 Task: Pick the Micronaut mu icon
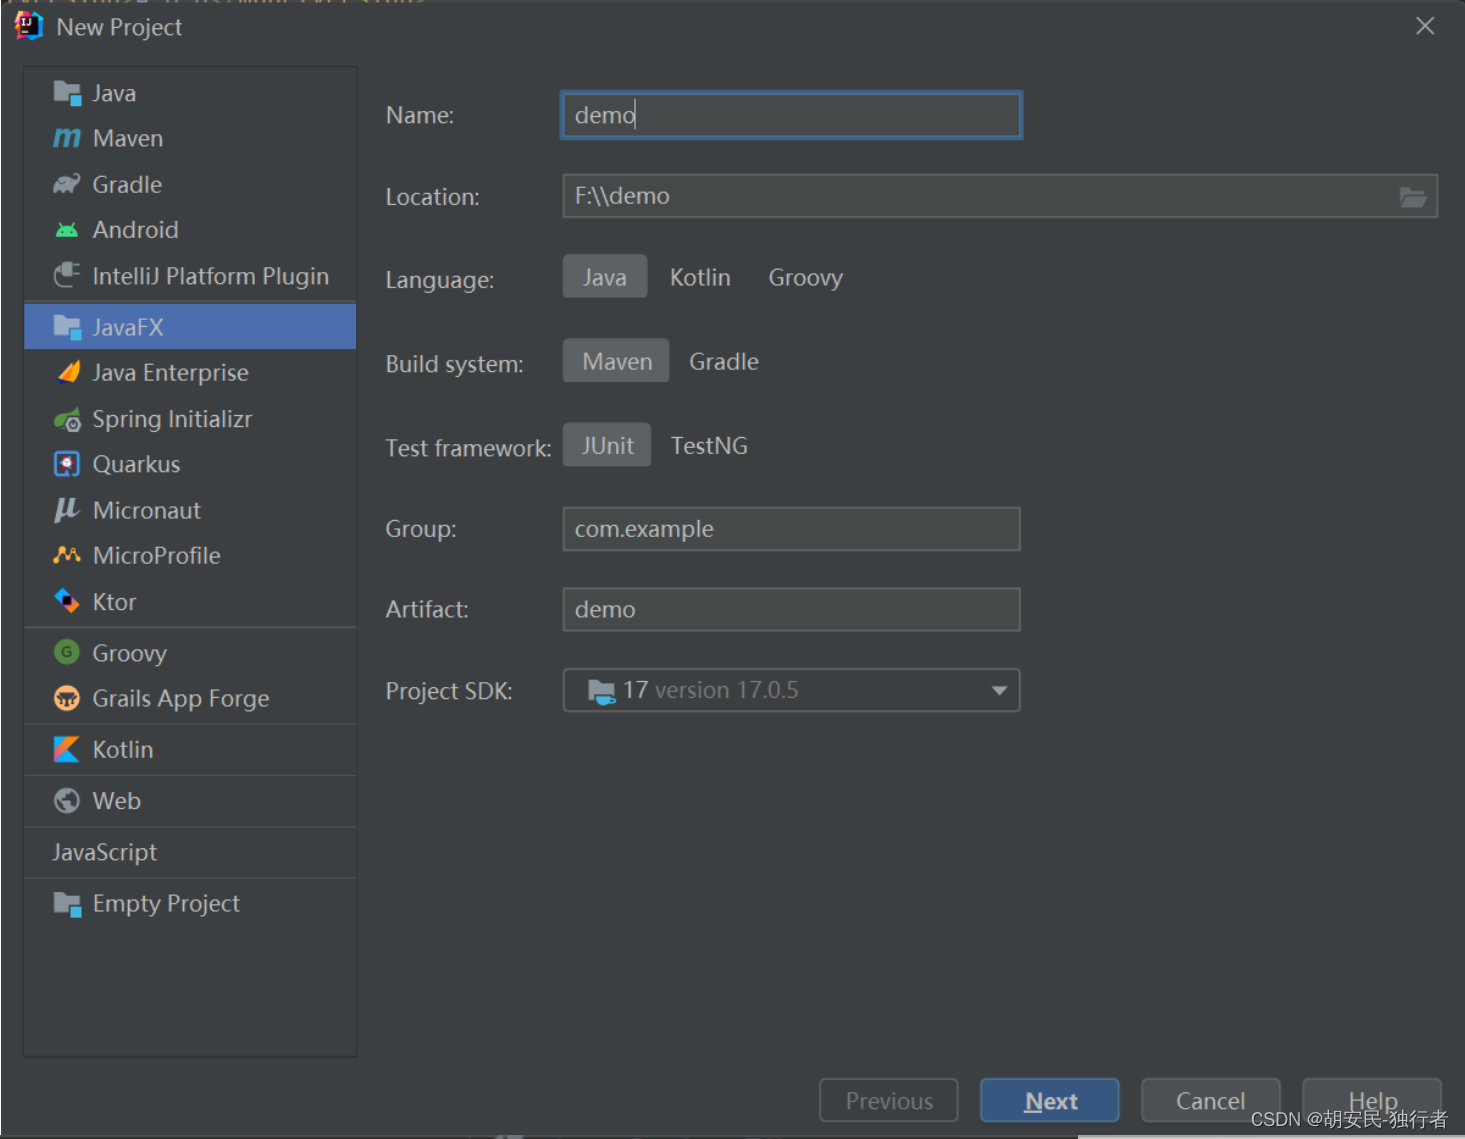click(x=67, y=510)
